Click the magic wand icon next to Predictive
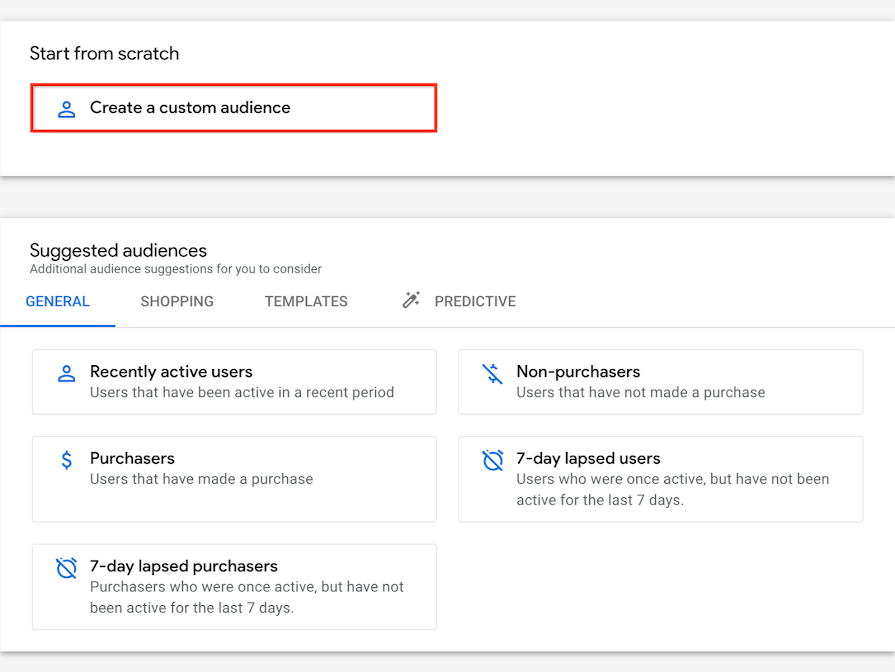This screenshot has height=672, width=895. 411,300
